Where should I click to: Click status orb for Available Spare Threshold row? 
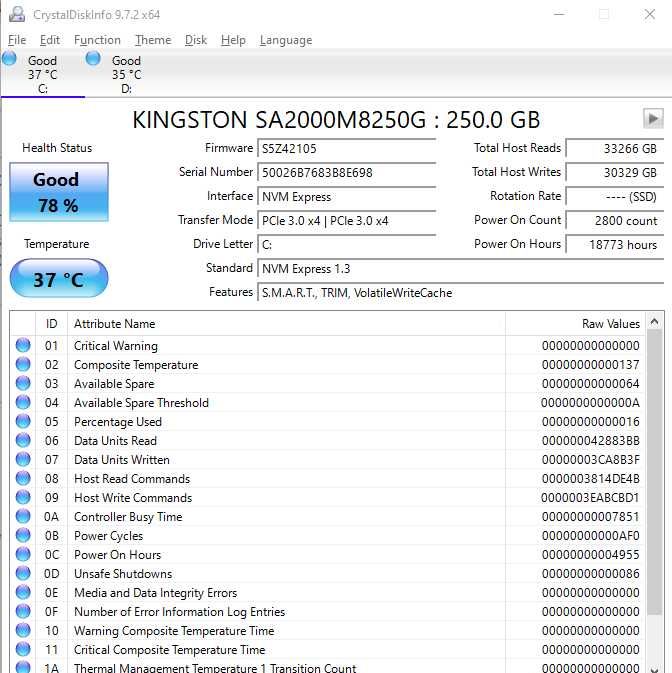(x=23, y=402)
